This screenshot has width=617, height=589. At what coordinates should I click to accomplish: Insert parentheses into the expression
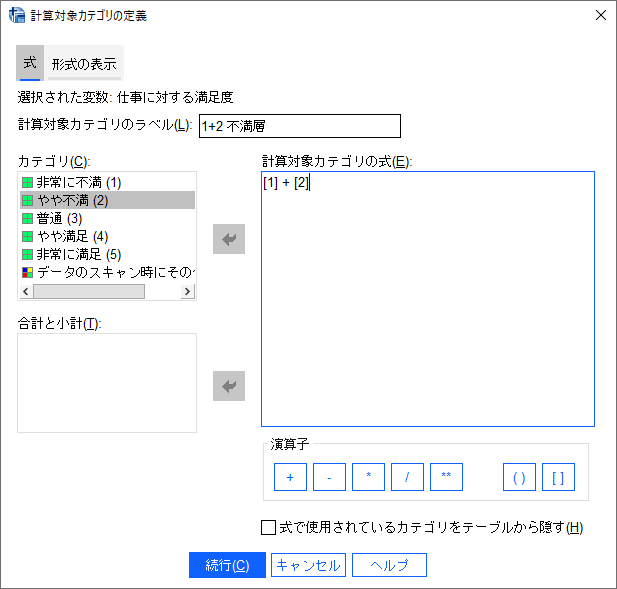[x=519, y=478]
